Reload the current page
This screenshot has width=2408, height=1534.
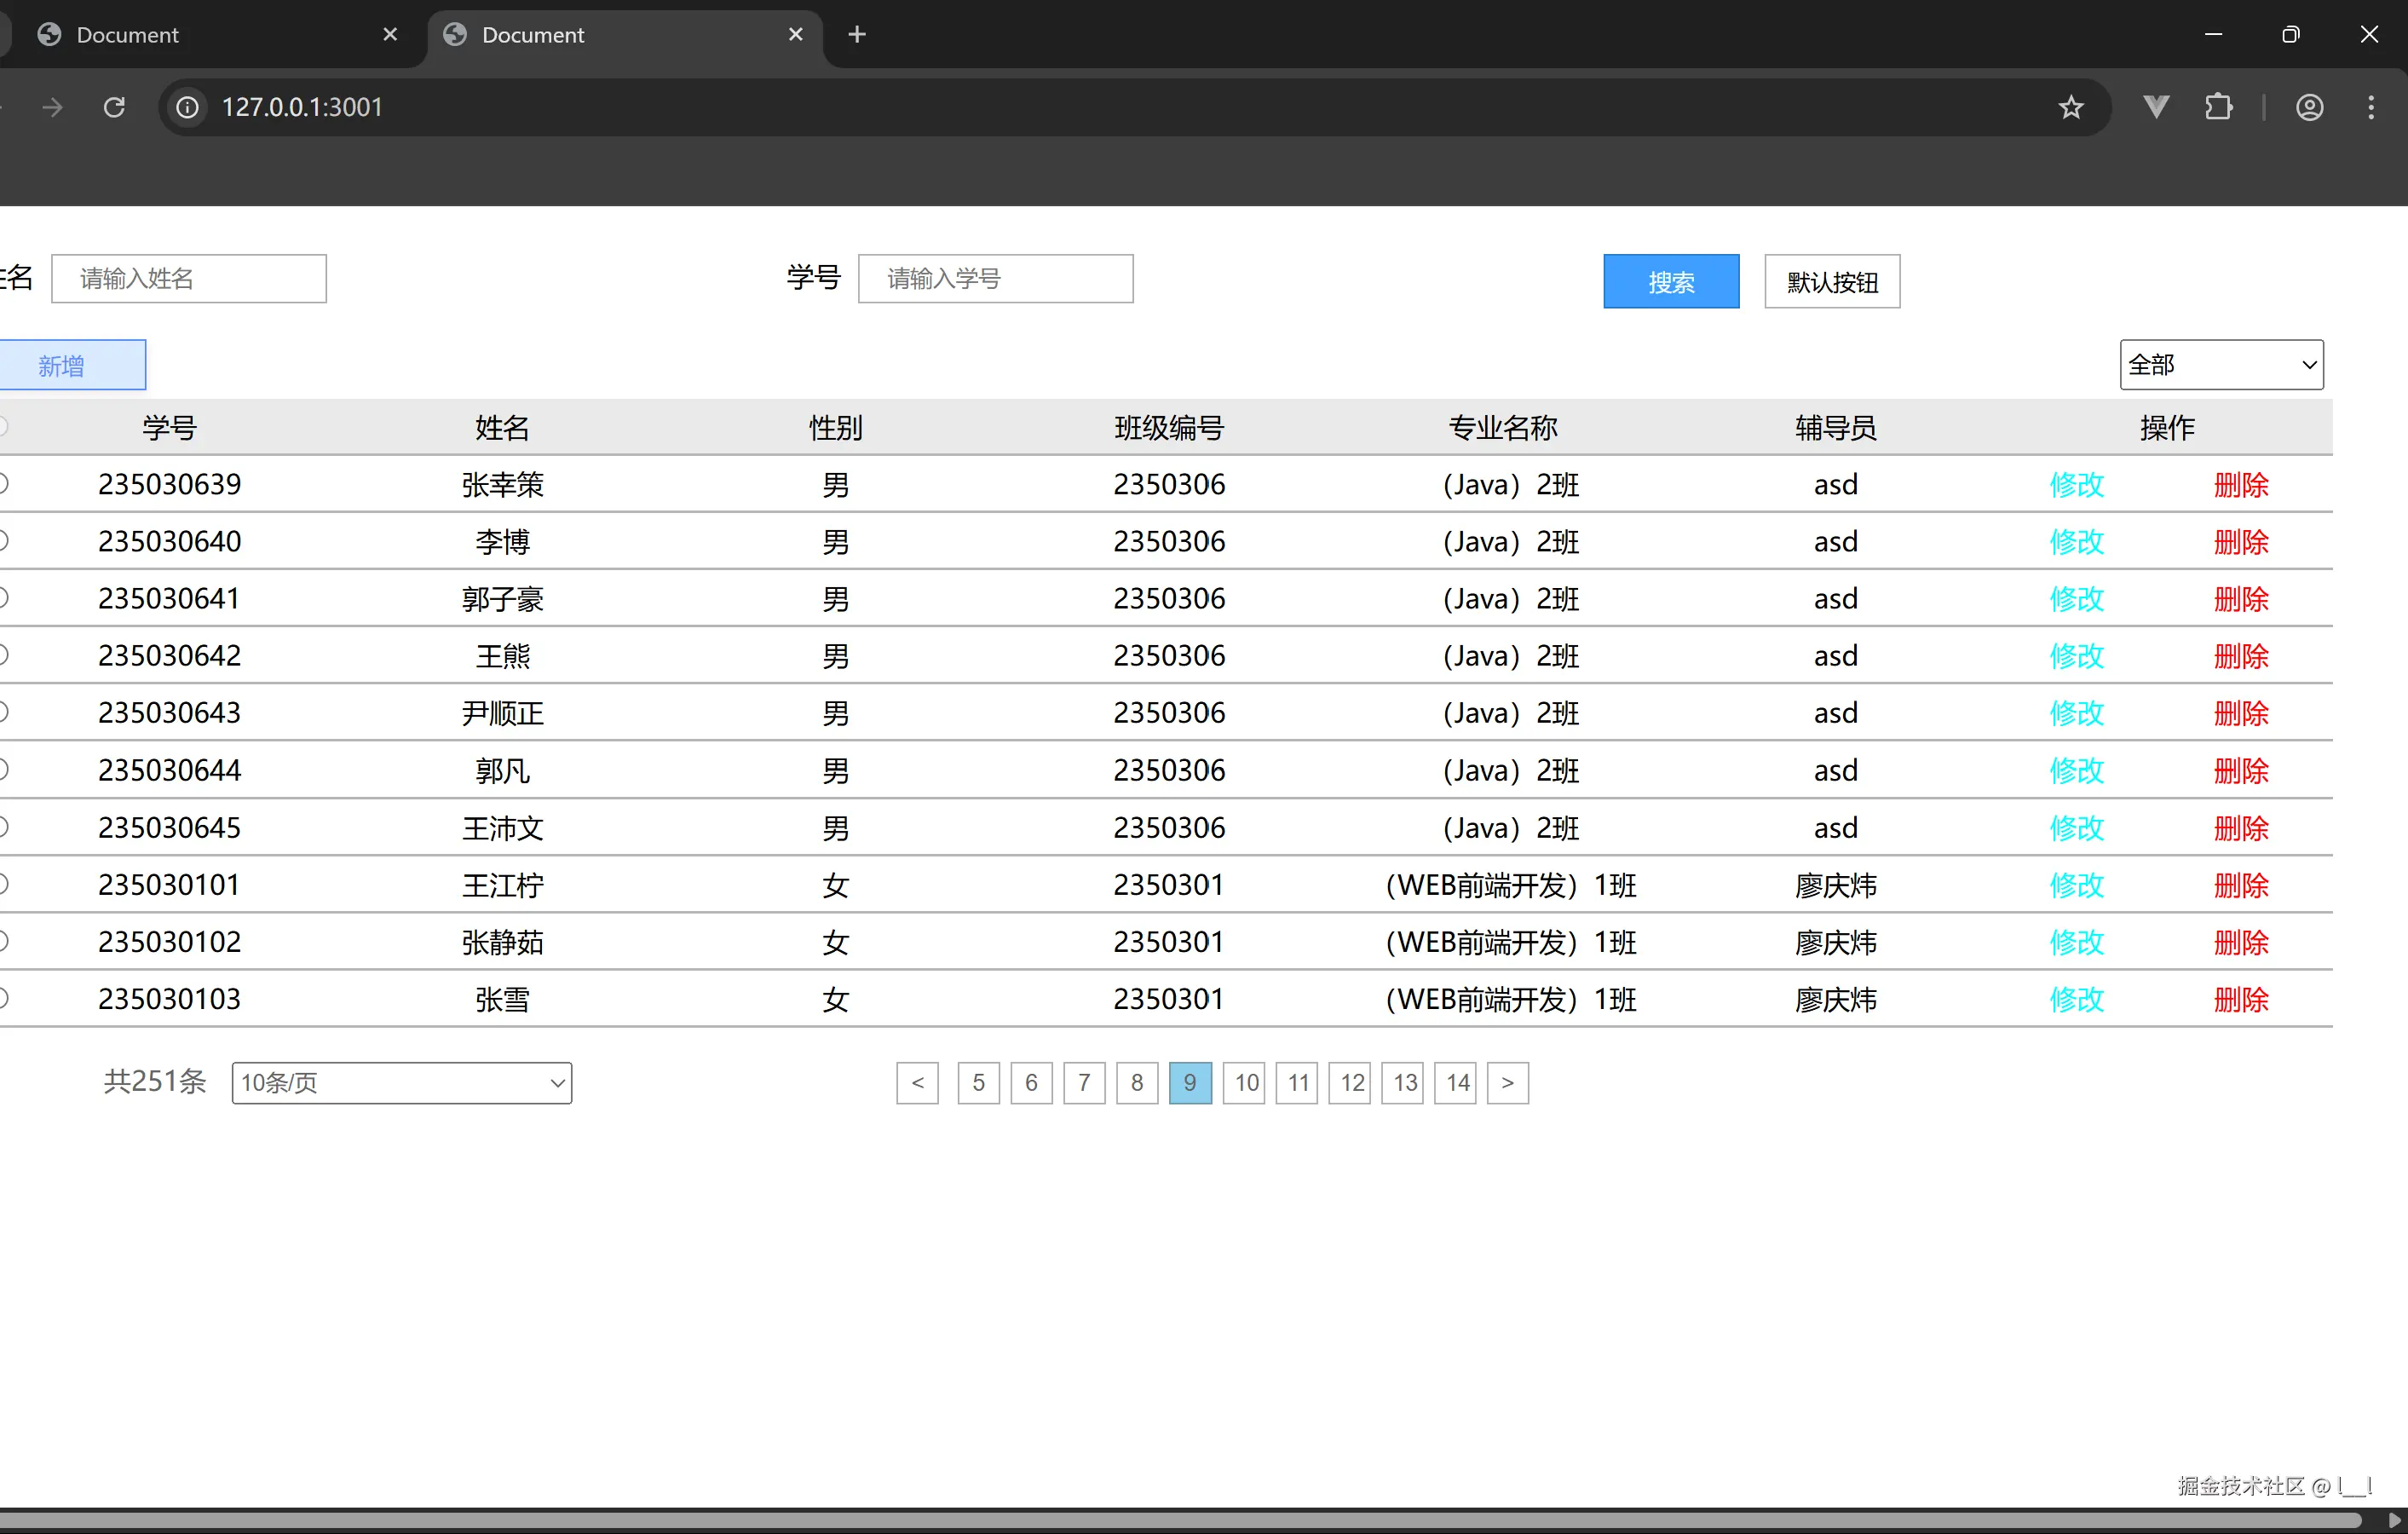[x=114, y=107]
